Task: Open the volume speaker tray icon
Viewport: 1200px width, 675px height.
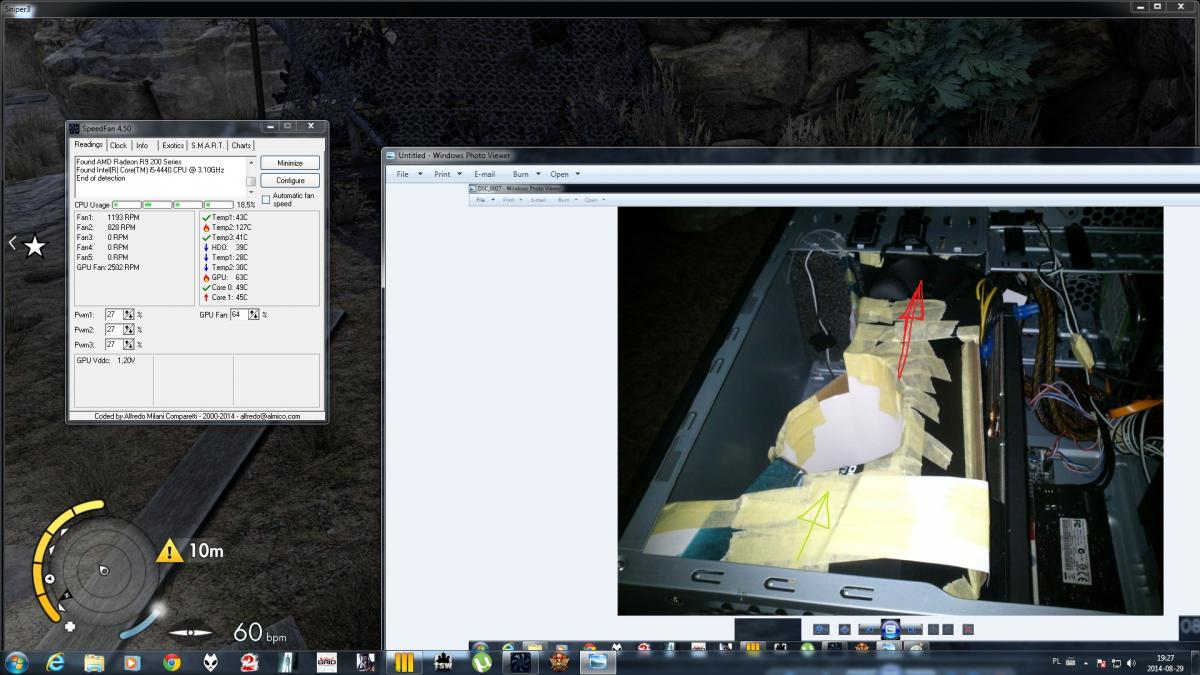Action: tap(1131, 662)
